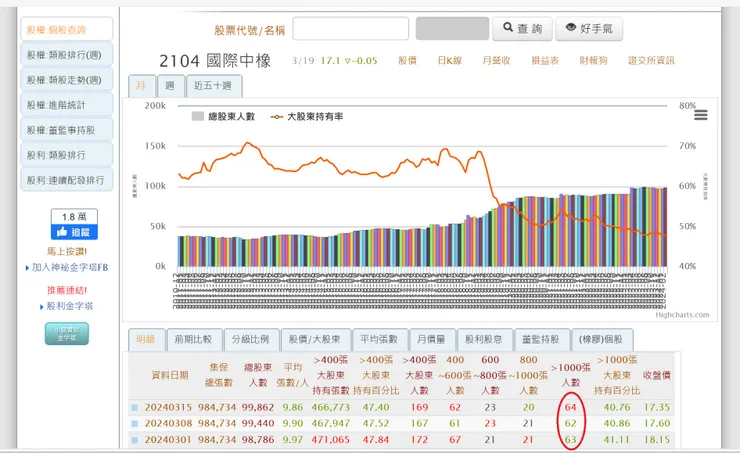The height and width of the screenshot is (453, 740).
Task: Open the 財報狗 link
Action: 593,60
